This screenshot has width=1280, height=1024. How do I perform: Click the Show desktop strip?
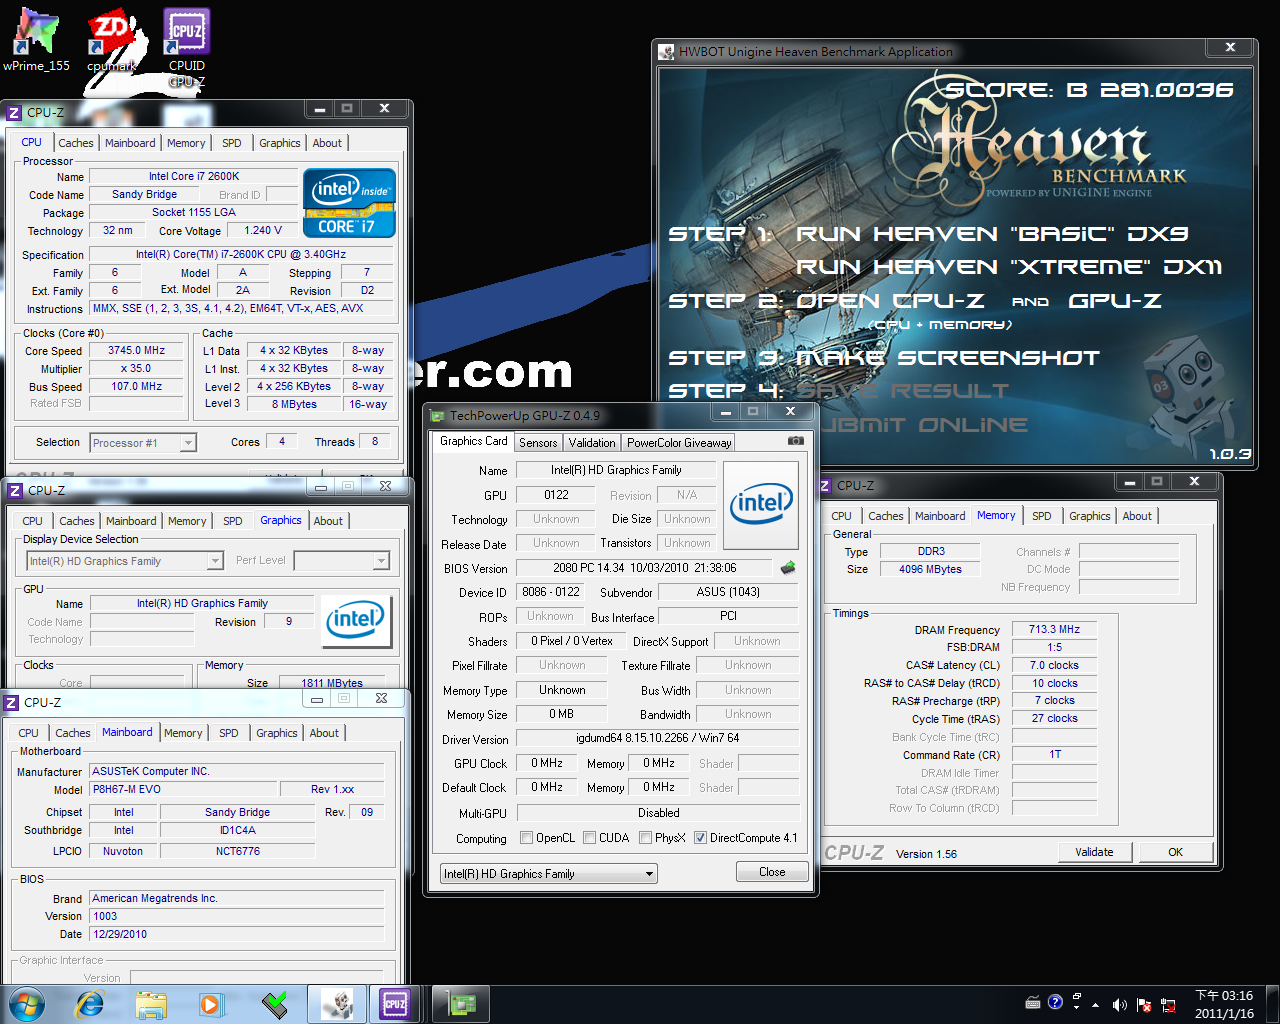(x=1273, y=1004)
